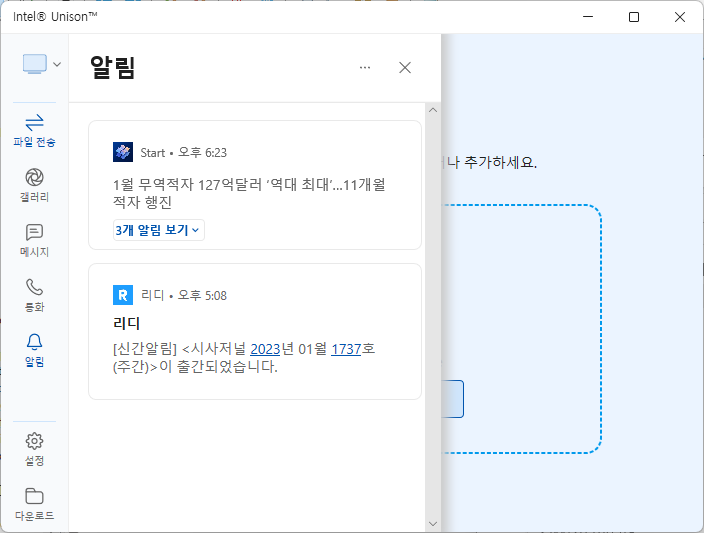
Task: Open the 통화 calls section
Action: click(x=34, y=295)
